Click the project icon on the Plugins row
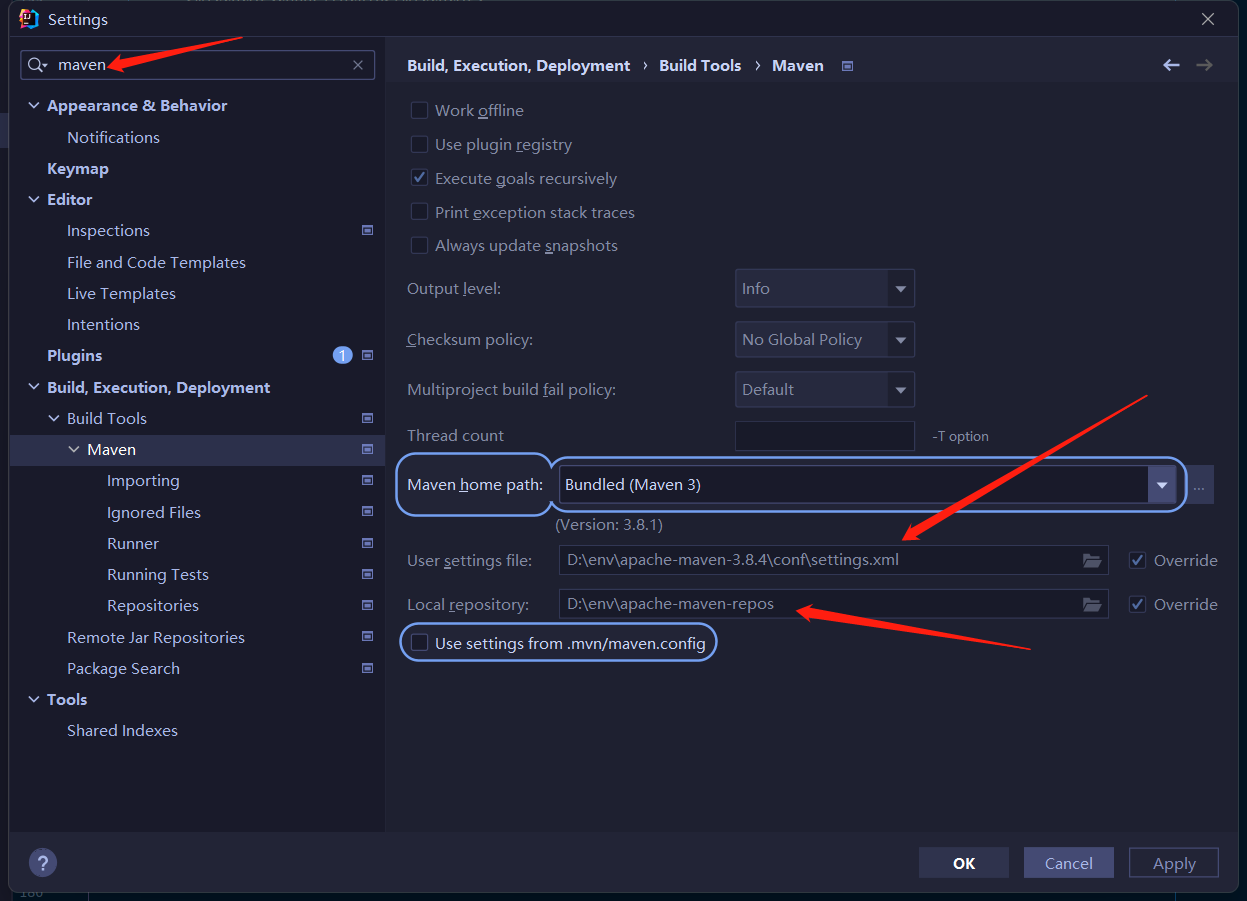The height and width of the screenshot is (901, 1247). (367, 355)
